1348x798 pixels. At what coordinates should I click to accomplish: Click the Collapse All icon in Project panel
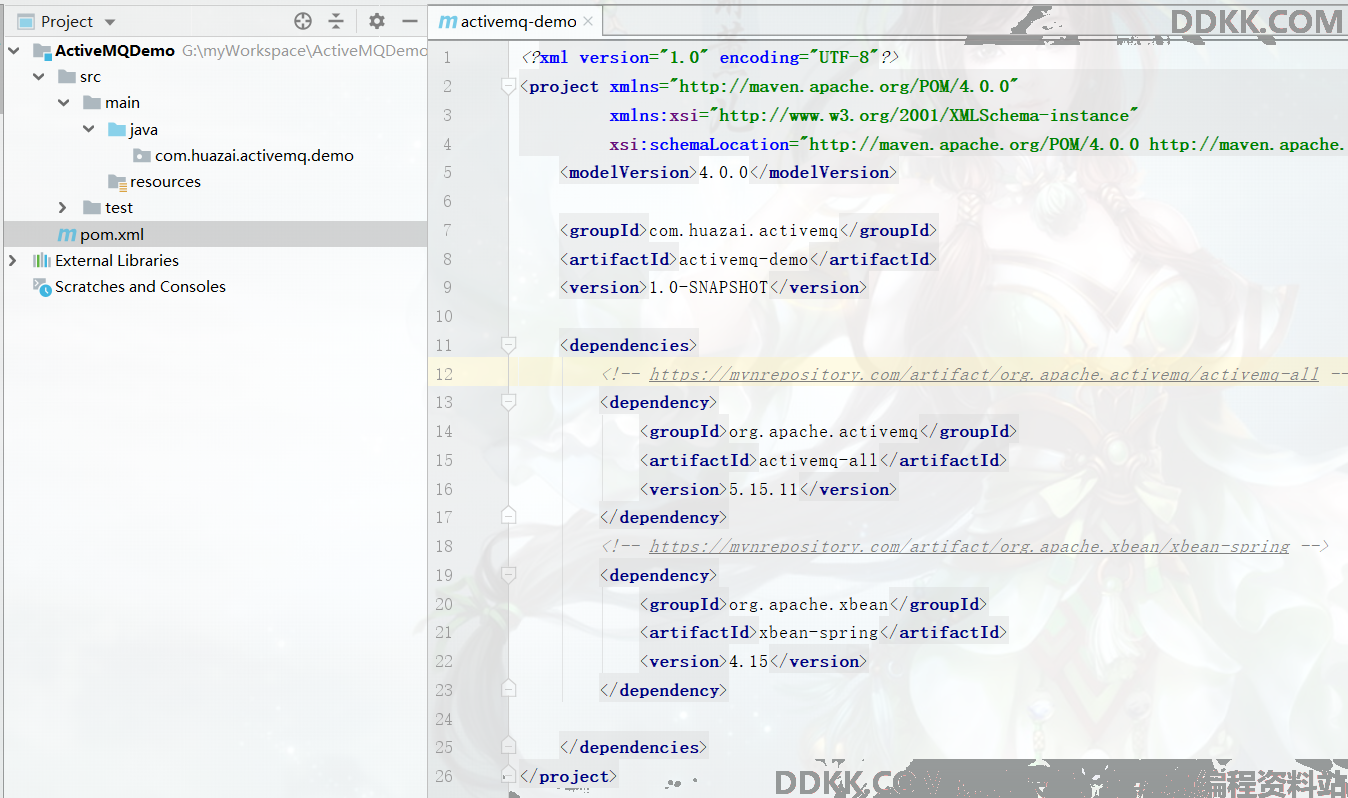pos(336,21)
